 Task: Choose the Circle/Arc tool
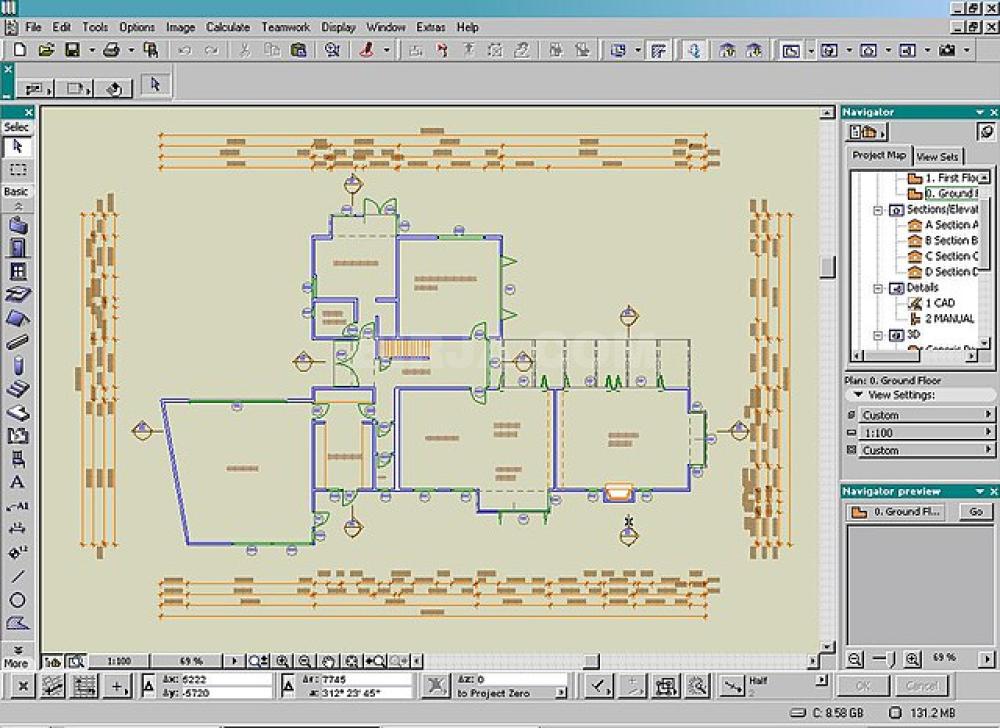click(17, 600)
